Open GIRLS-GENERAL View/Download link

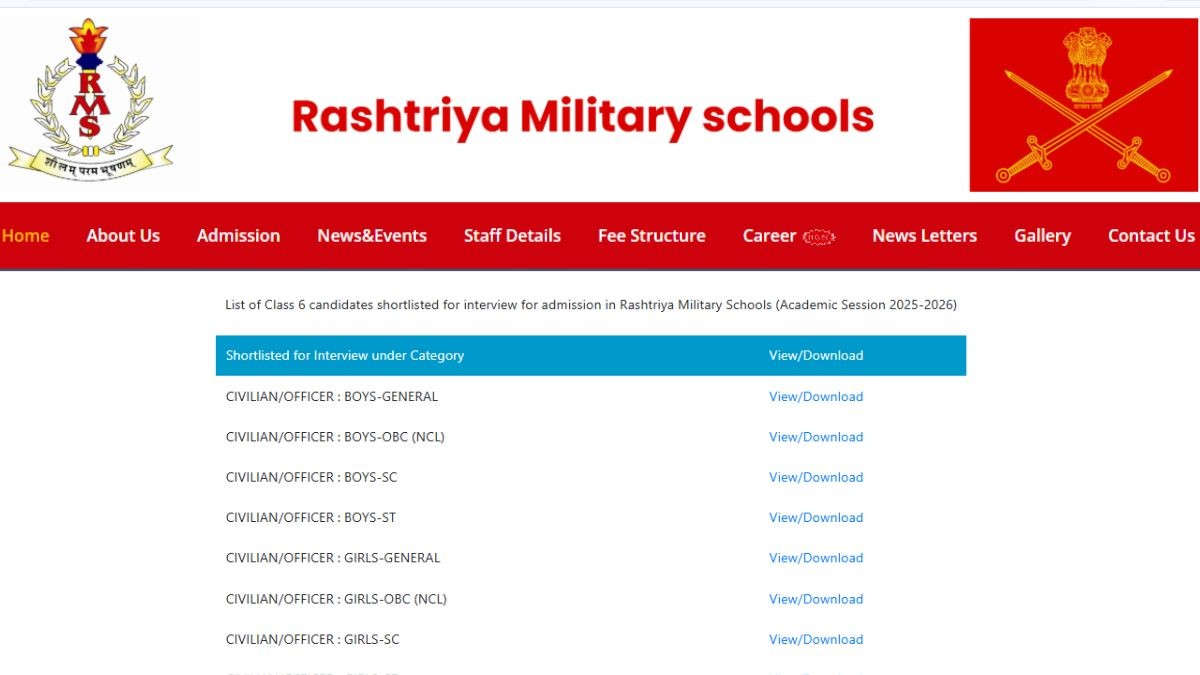coord(815,558)
